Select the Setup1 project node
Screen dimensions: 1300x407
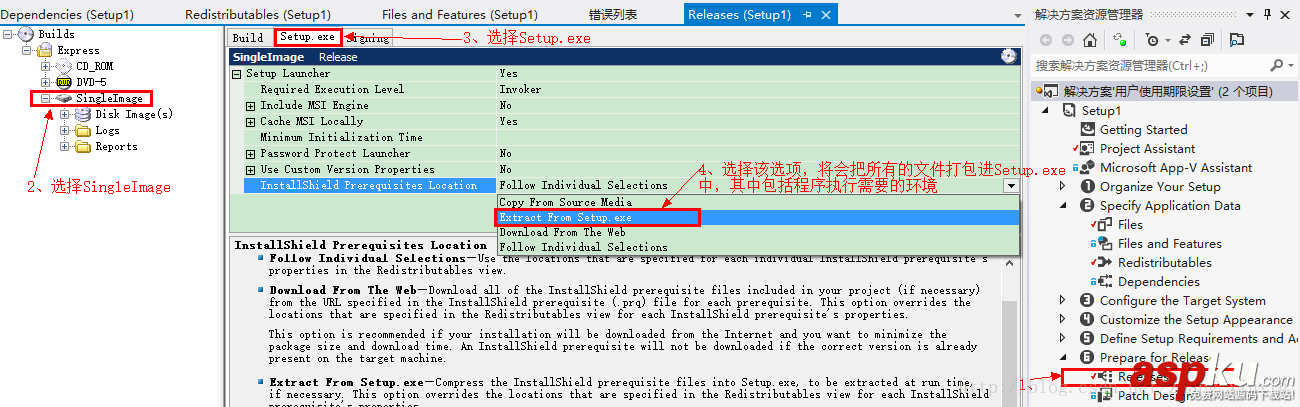point(1101,110)
